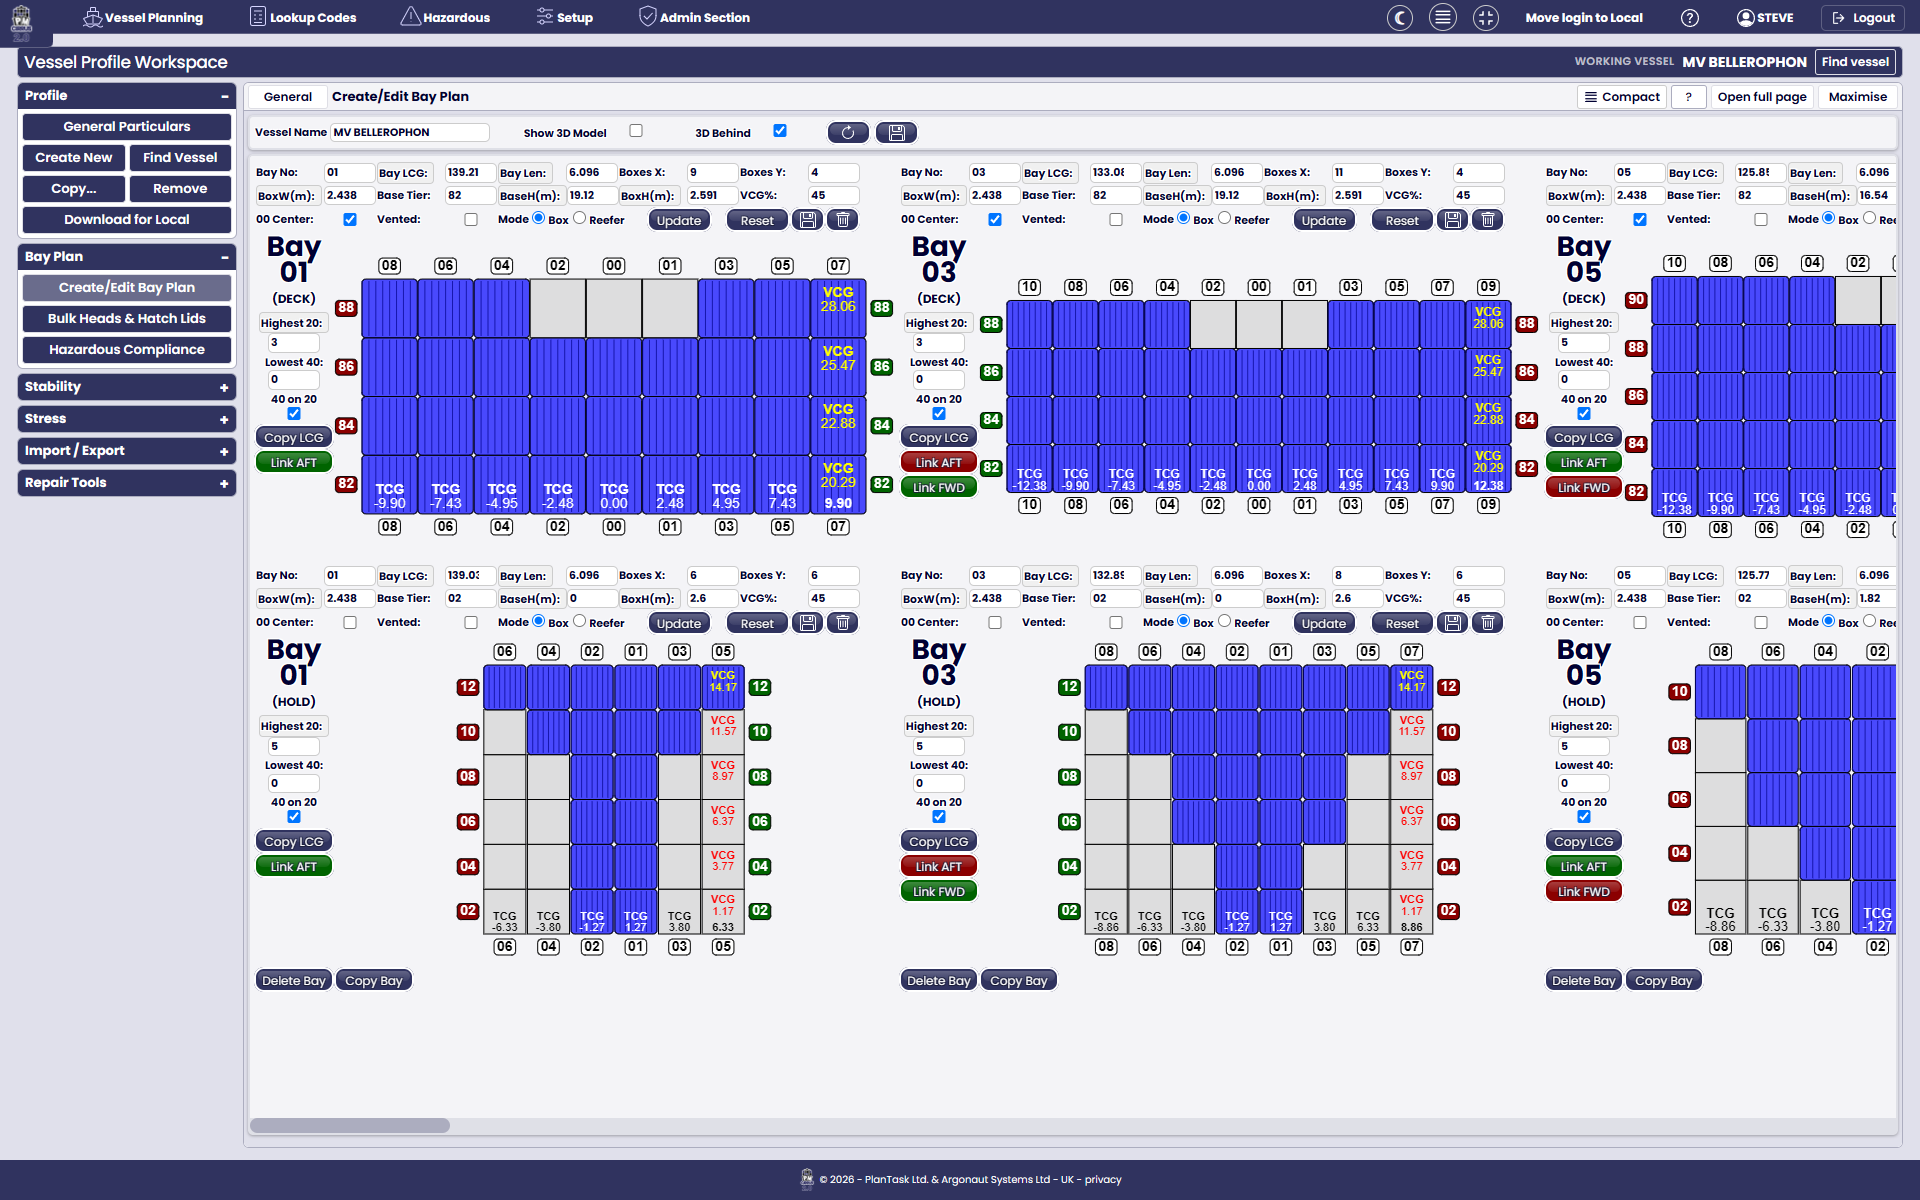Screen dimensions: 1920x1200
Task: Open the STEVE user profile icon
Action: pos(1746,17)
